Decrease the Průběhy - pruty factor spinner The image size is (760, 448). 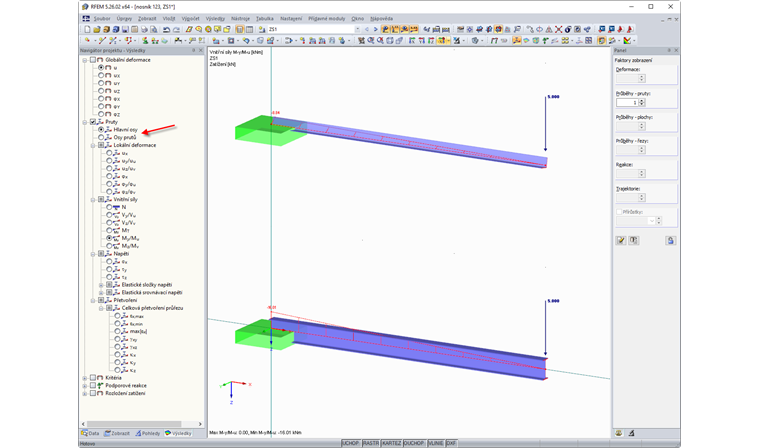click(642, 104)
